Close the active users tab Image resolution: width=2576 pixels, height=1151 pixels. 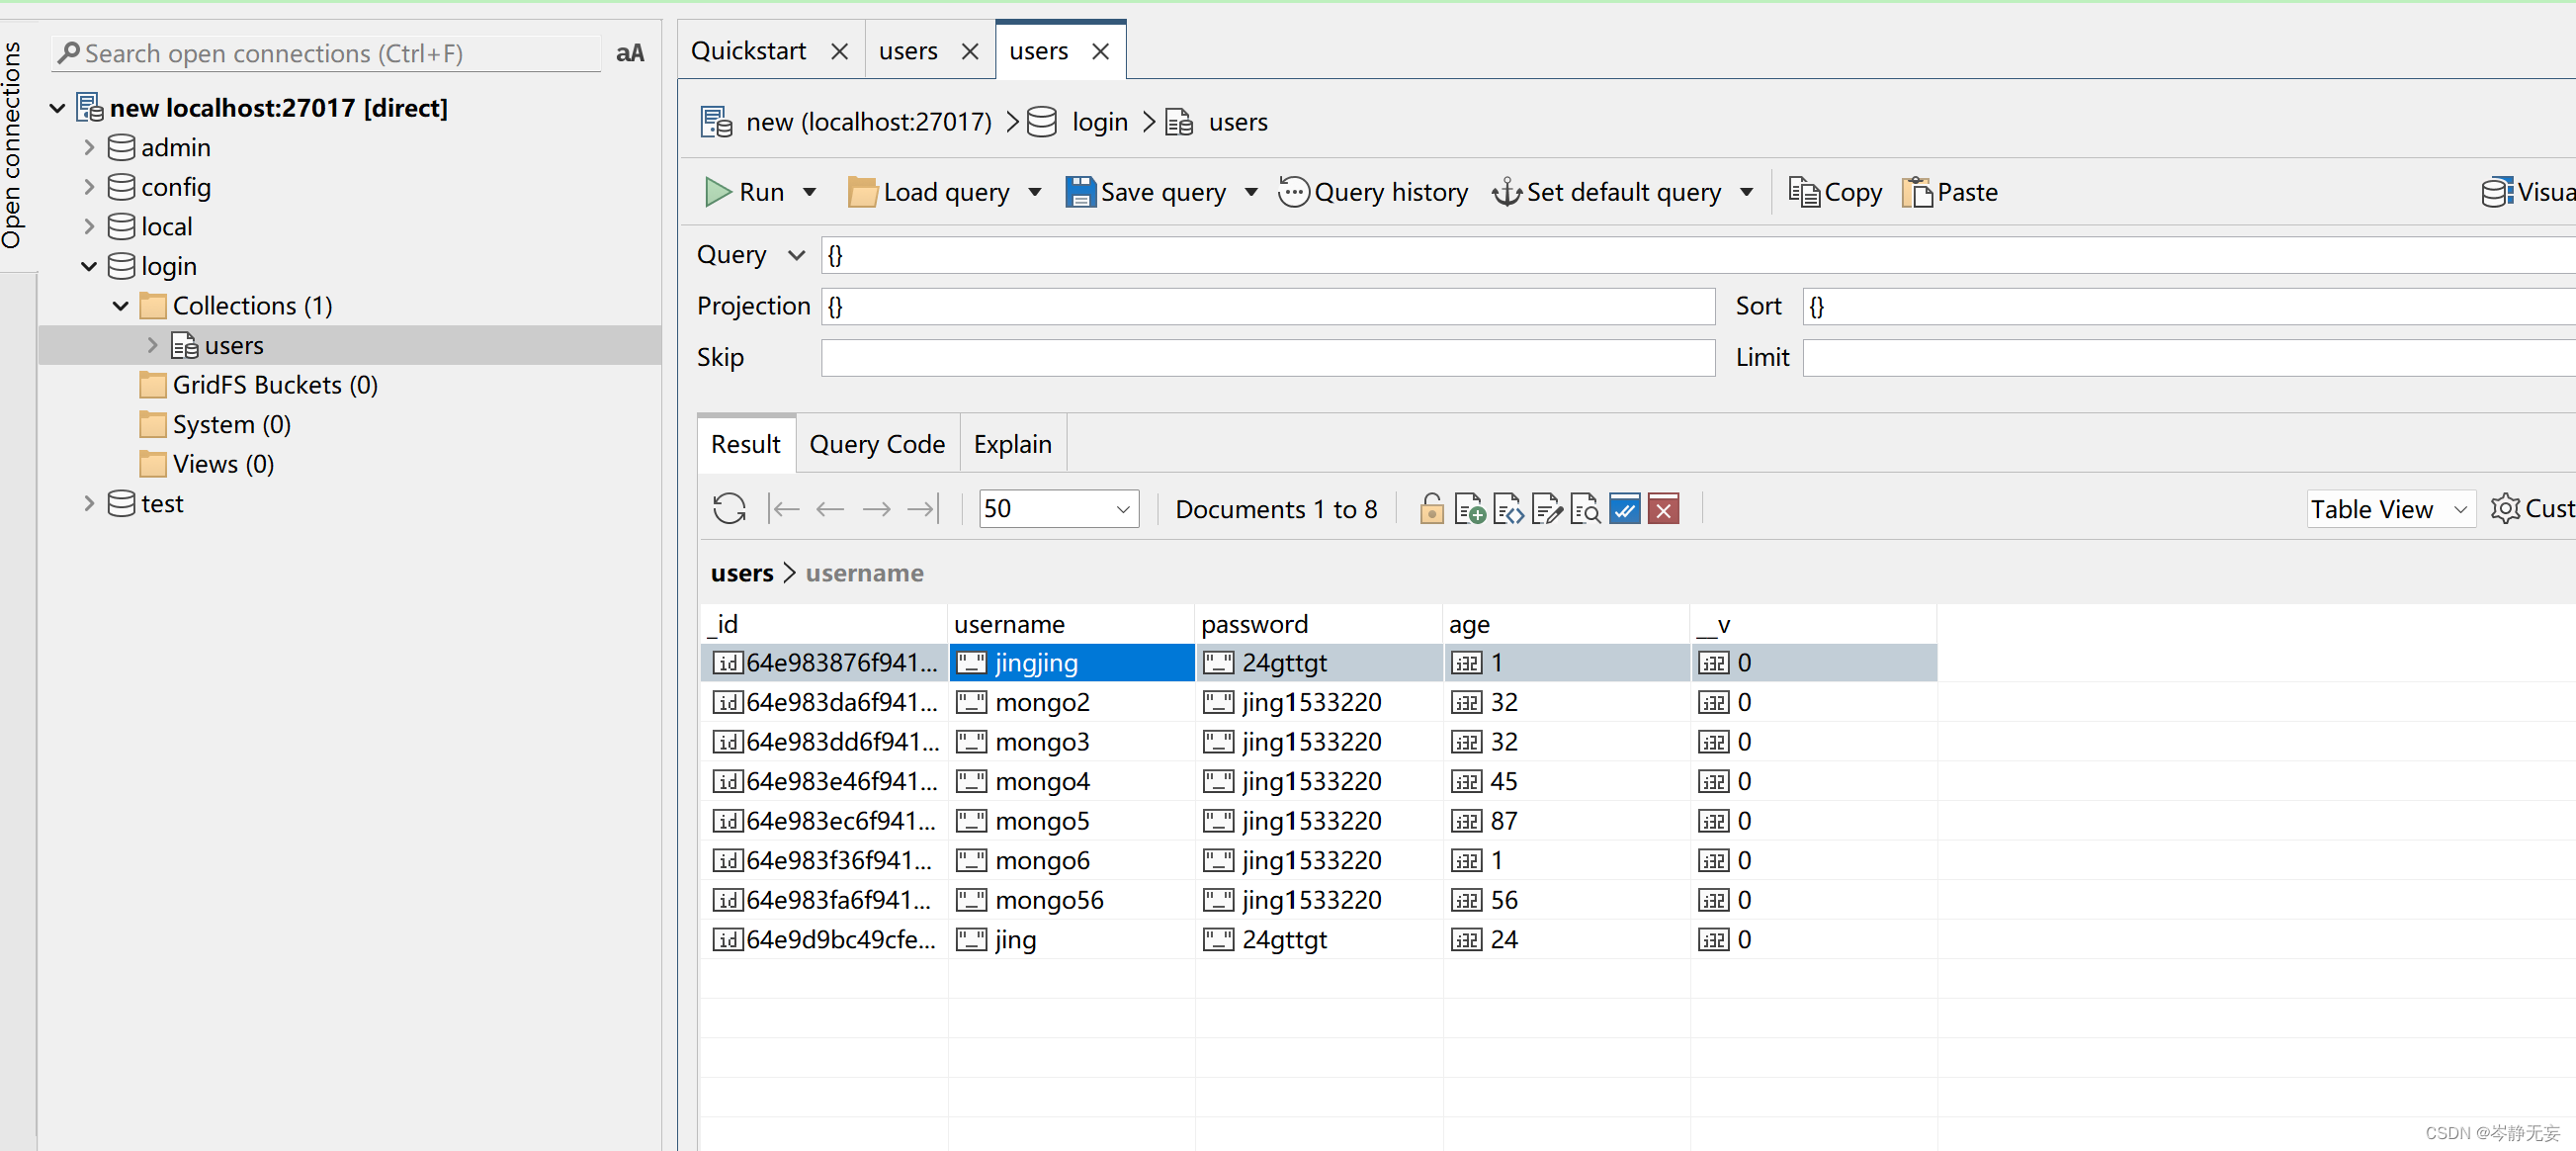coord(1100,51)
